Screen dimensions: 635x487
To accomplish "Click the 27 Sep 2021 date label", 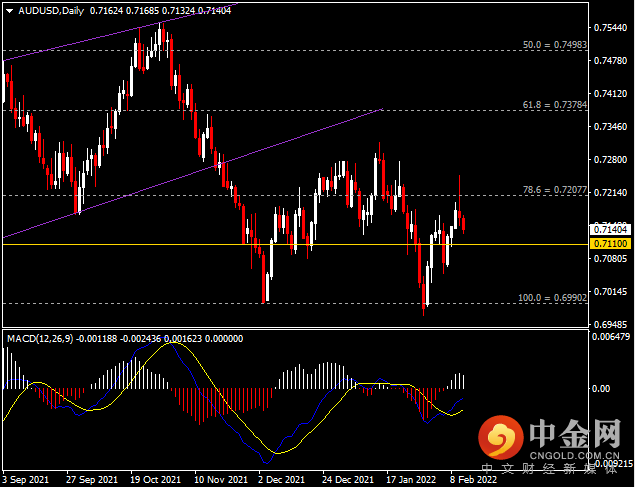I will (92, 480).
